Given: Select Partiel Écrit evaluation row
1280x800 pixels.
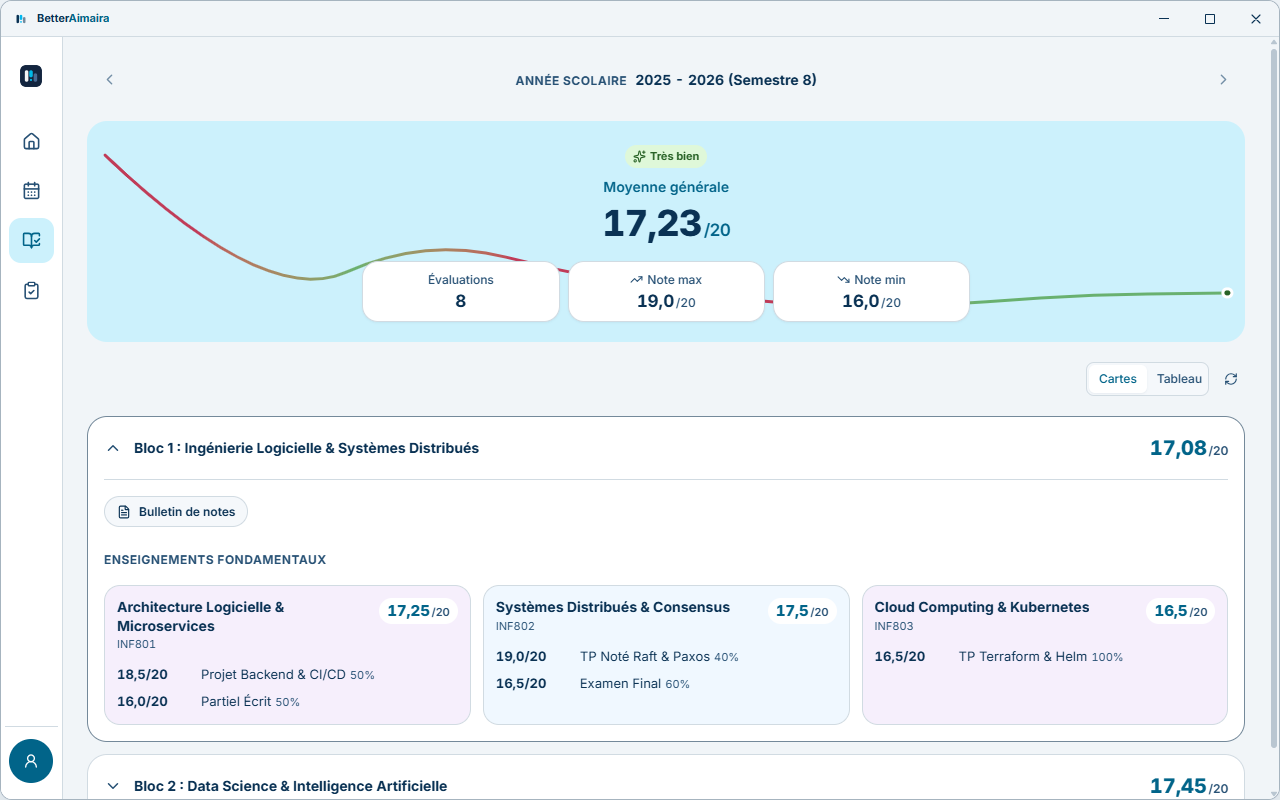Looking at the screenshot, I should pos(287,702).
